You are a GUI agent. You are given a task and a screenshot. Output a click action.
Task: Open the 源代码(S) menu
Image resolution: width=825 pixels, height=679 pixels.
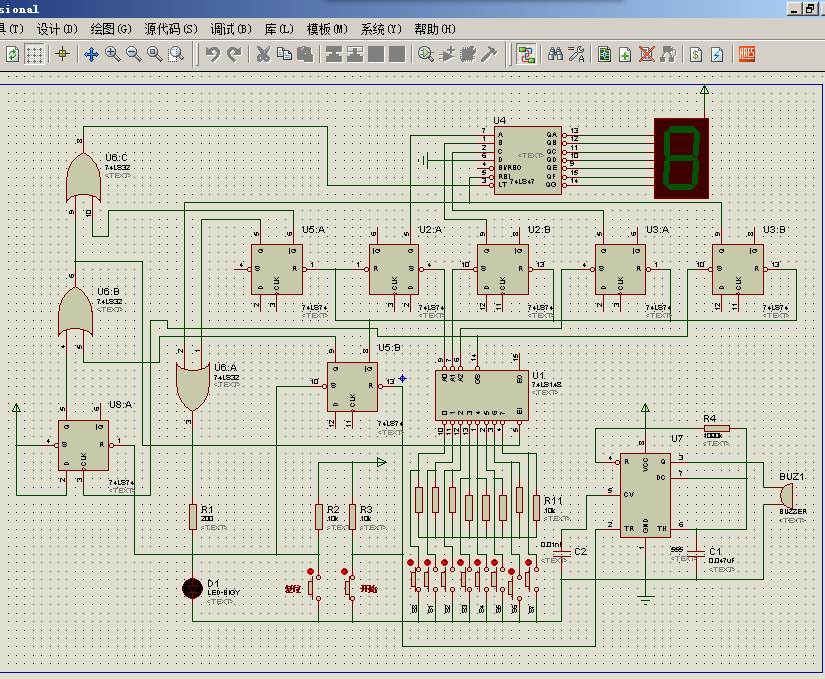coord(171,29)
